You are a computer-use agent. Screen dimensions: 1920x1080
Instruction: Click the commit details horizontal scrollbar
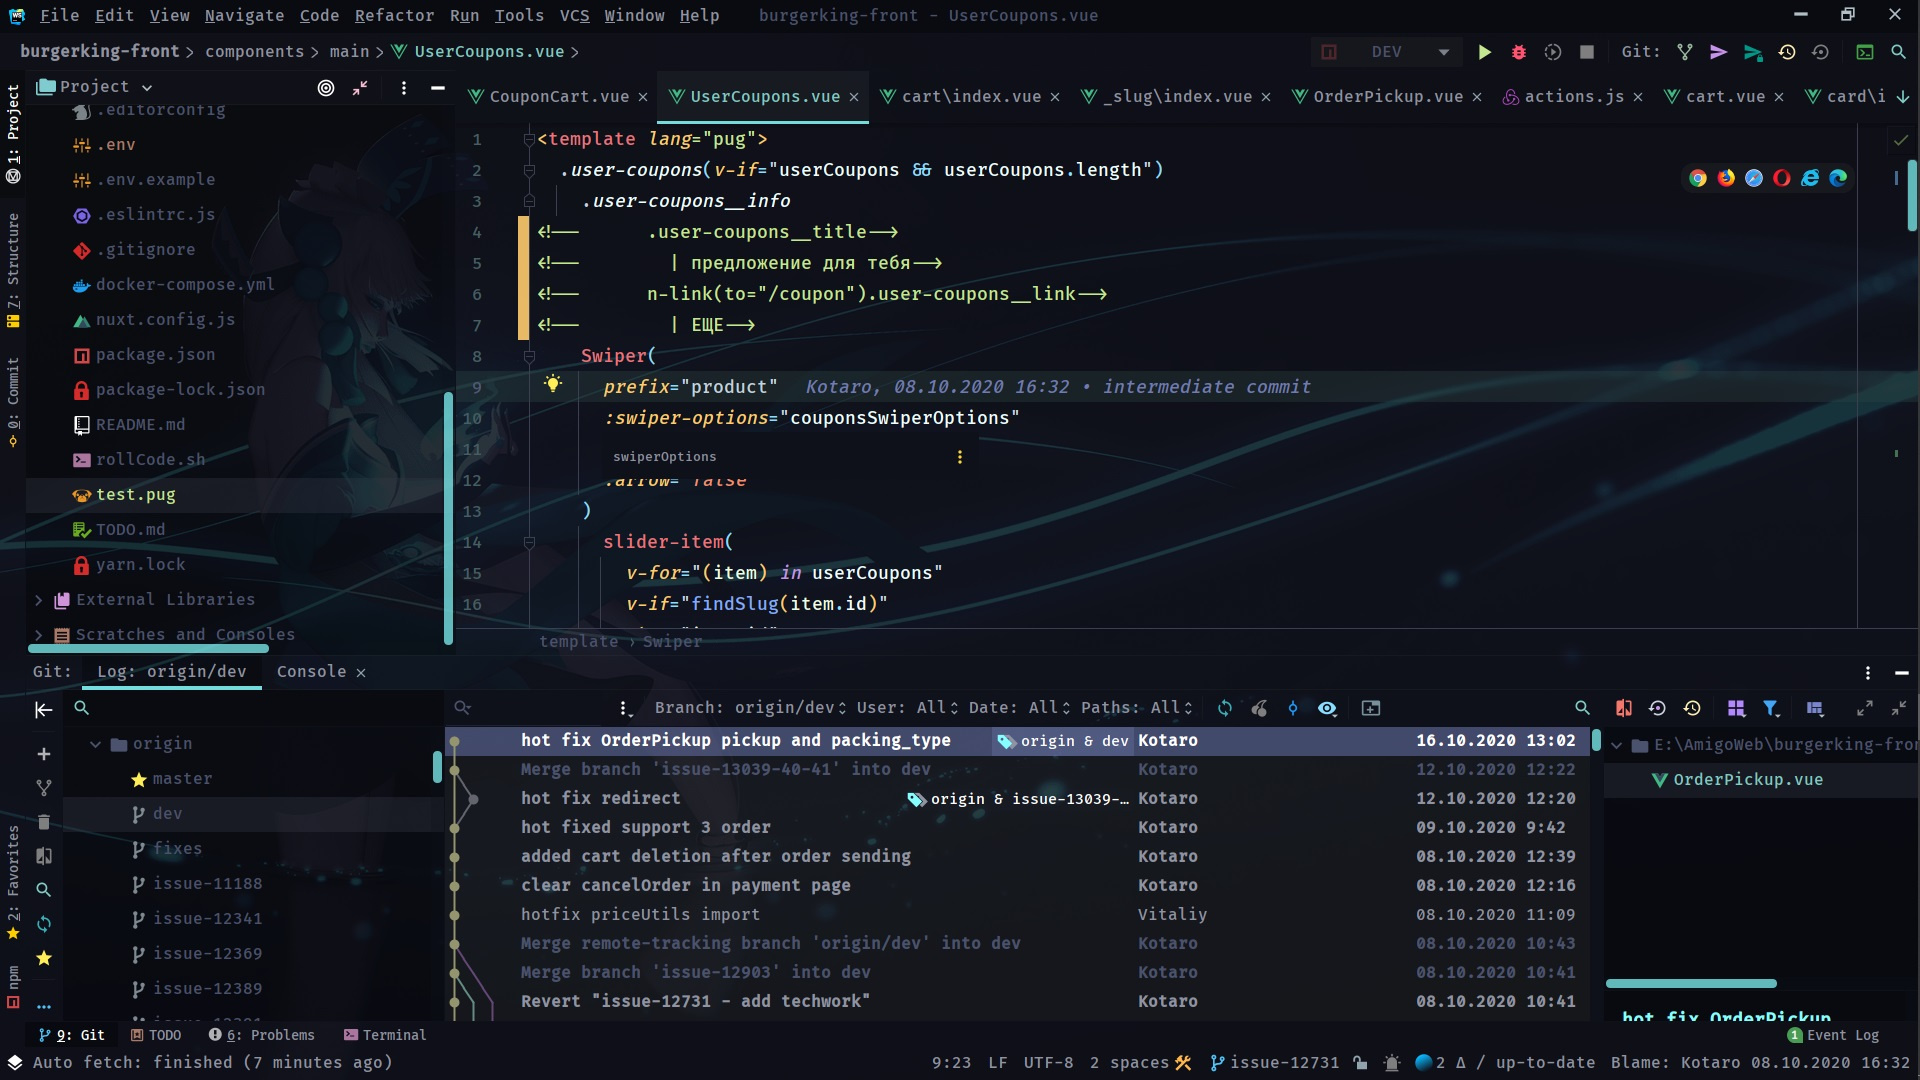[1691, 984]
